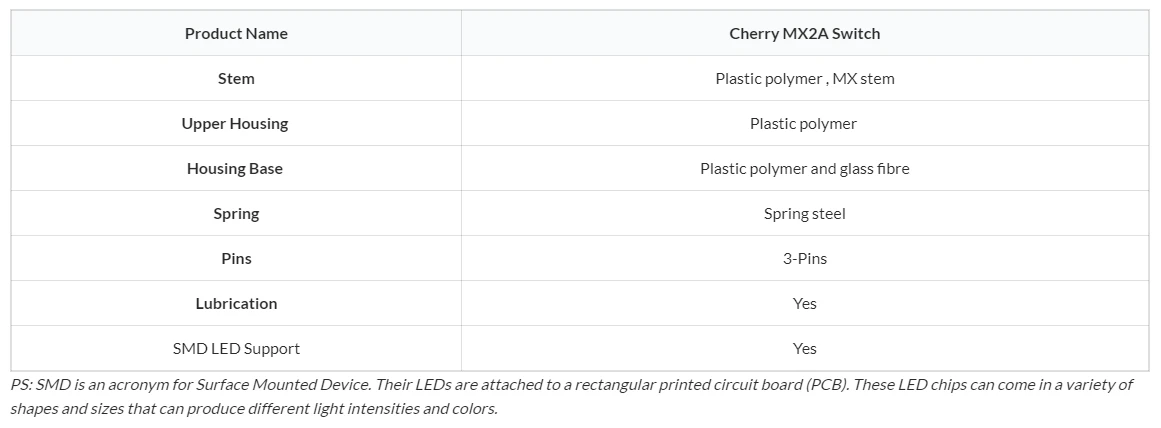The width and height of the screenshot is (1161, 428).
Task: Click the Stem row label
Action: click(x=236, y=78)
